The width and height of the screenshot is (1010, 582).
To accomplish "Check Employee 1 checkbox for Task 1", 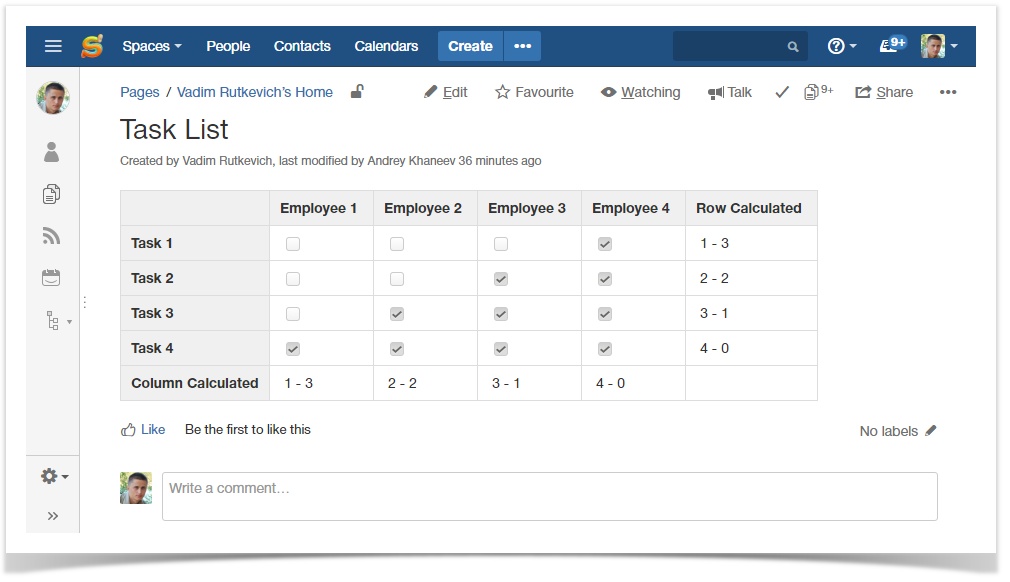I will (x=292, y=243).
